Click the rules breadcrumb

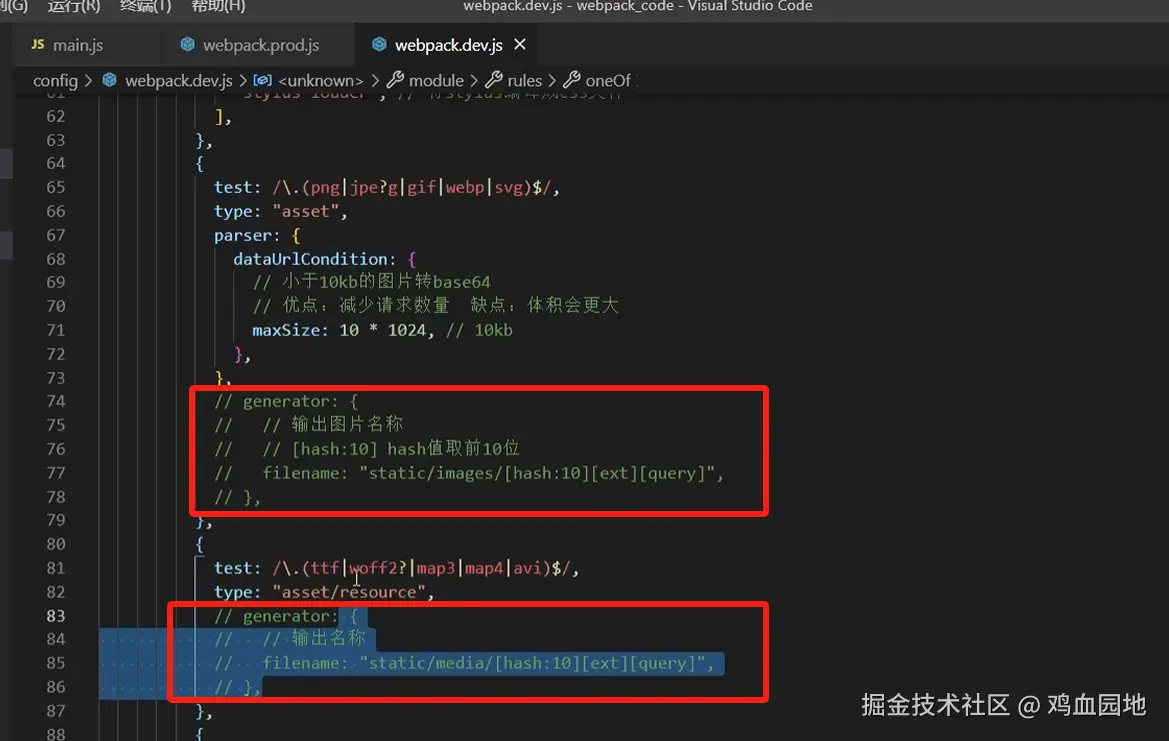coord(524,81)
